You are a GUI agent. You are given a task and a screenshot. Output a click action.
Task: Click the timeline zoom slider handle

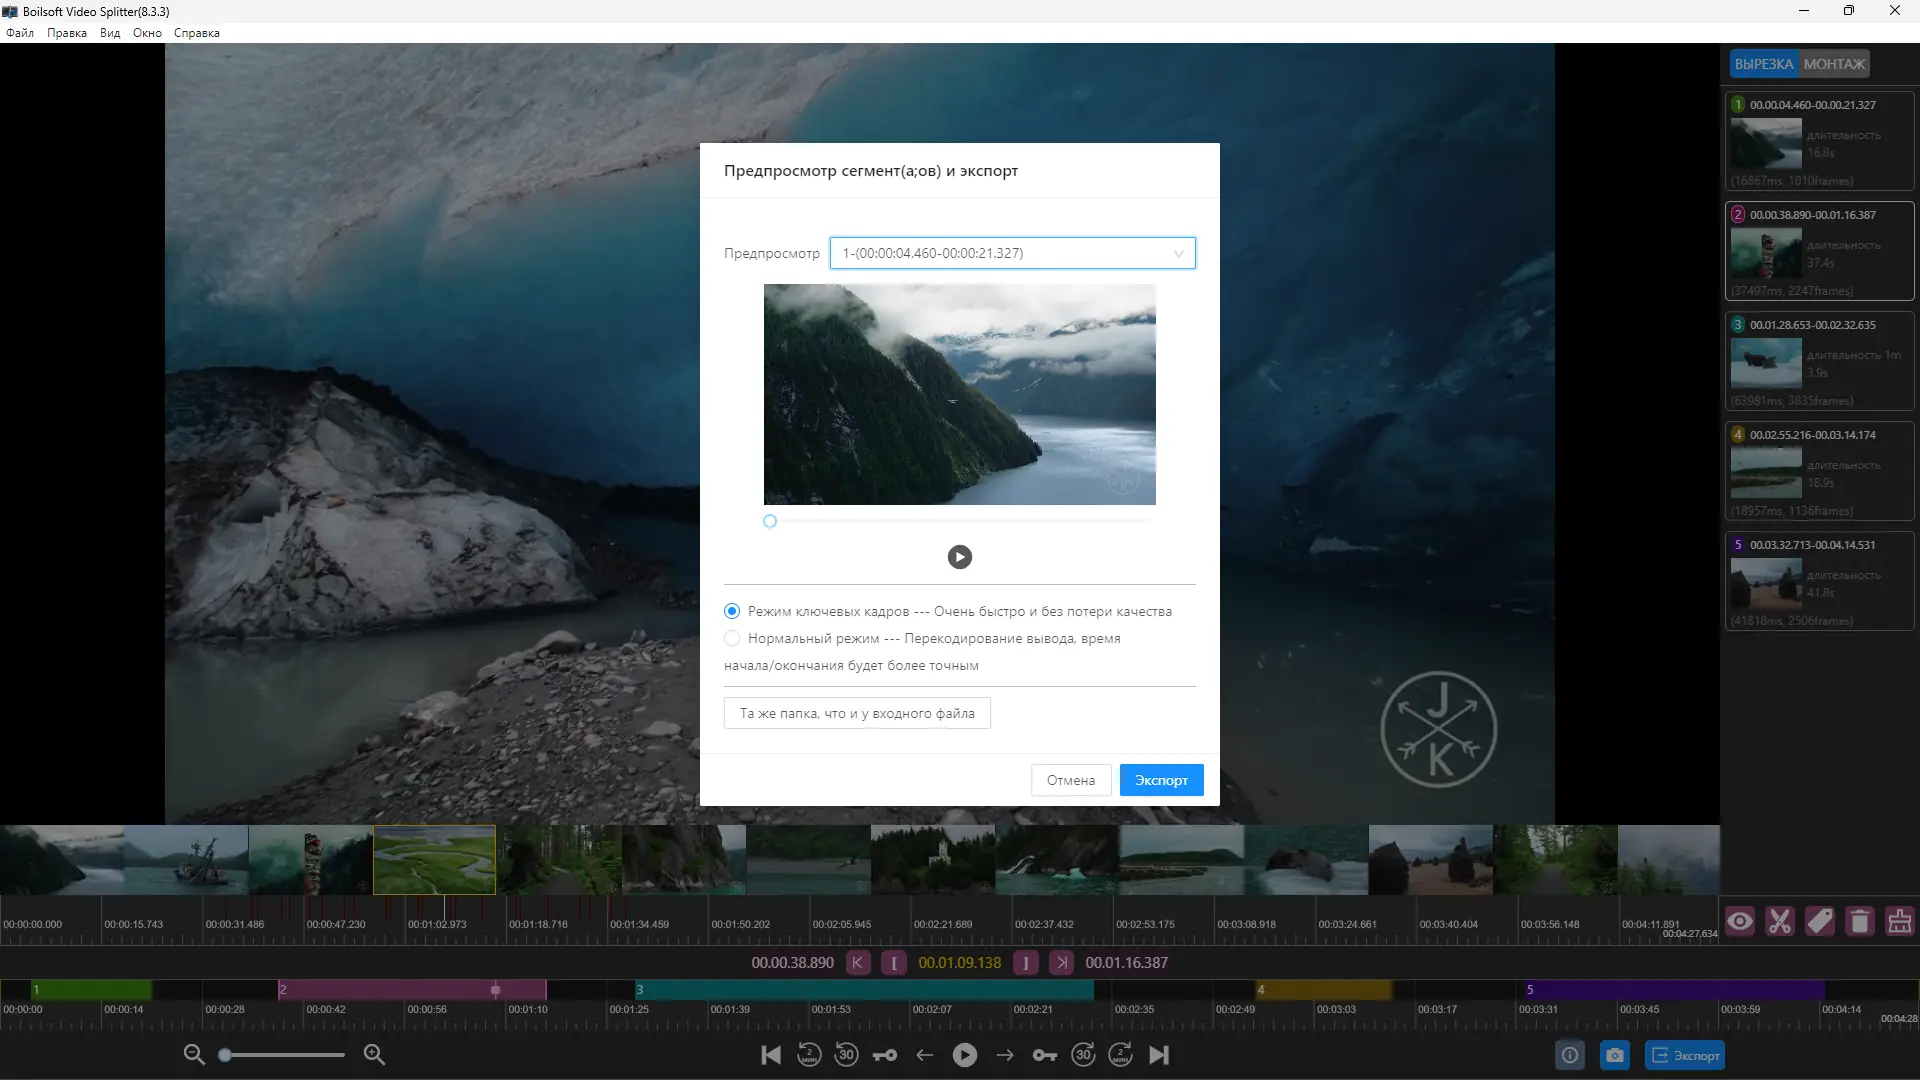point(226,1055)
